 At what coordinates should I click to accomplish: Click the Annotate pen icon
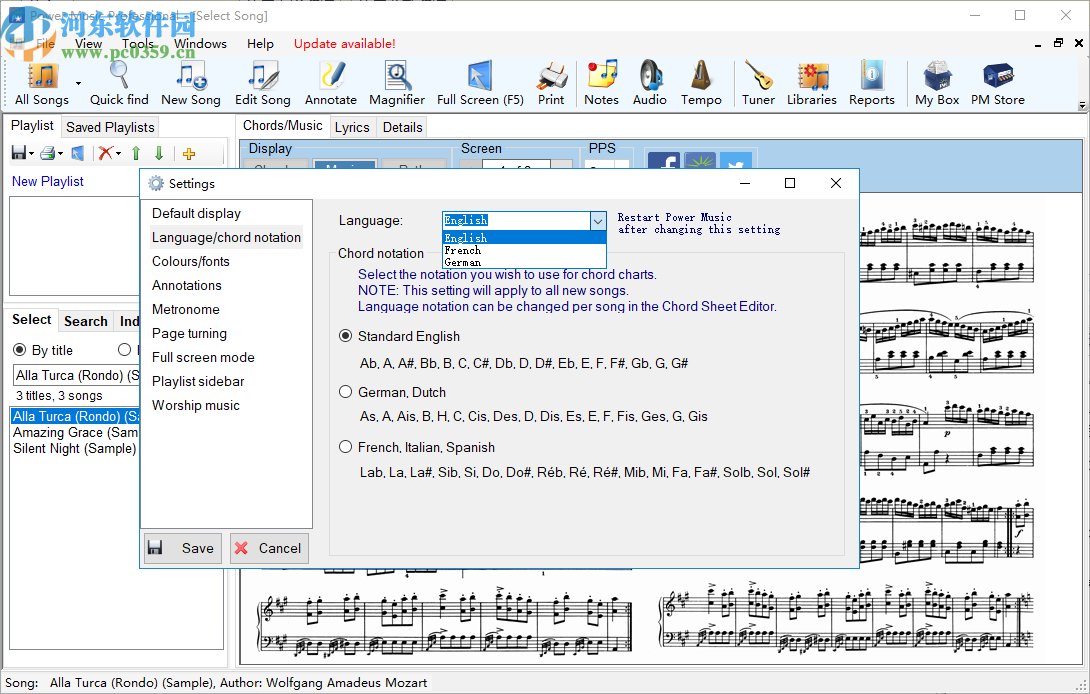coord(331,82)
